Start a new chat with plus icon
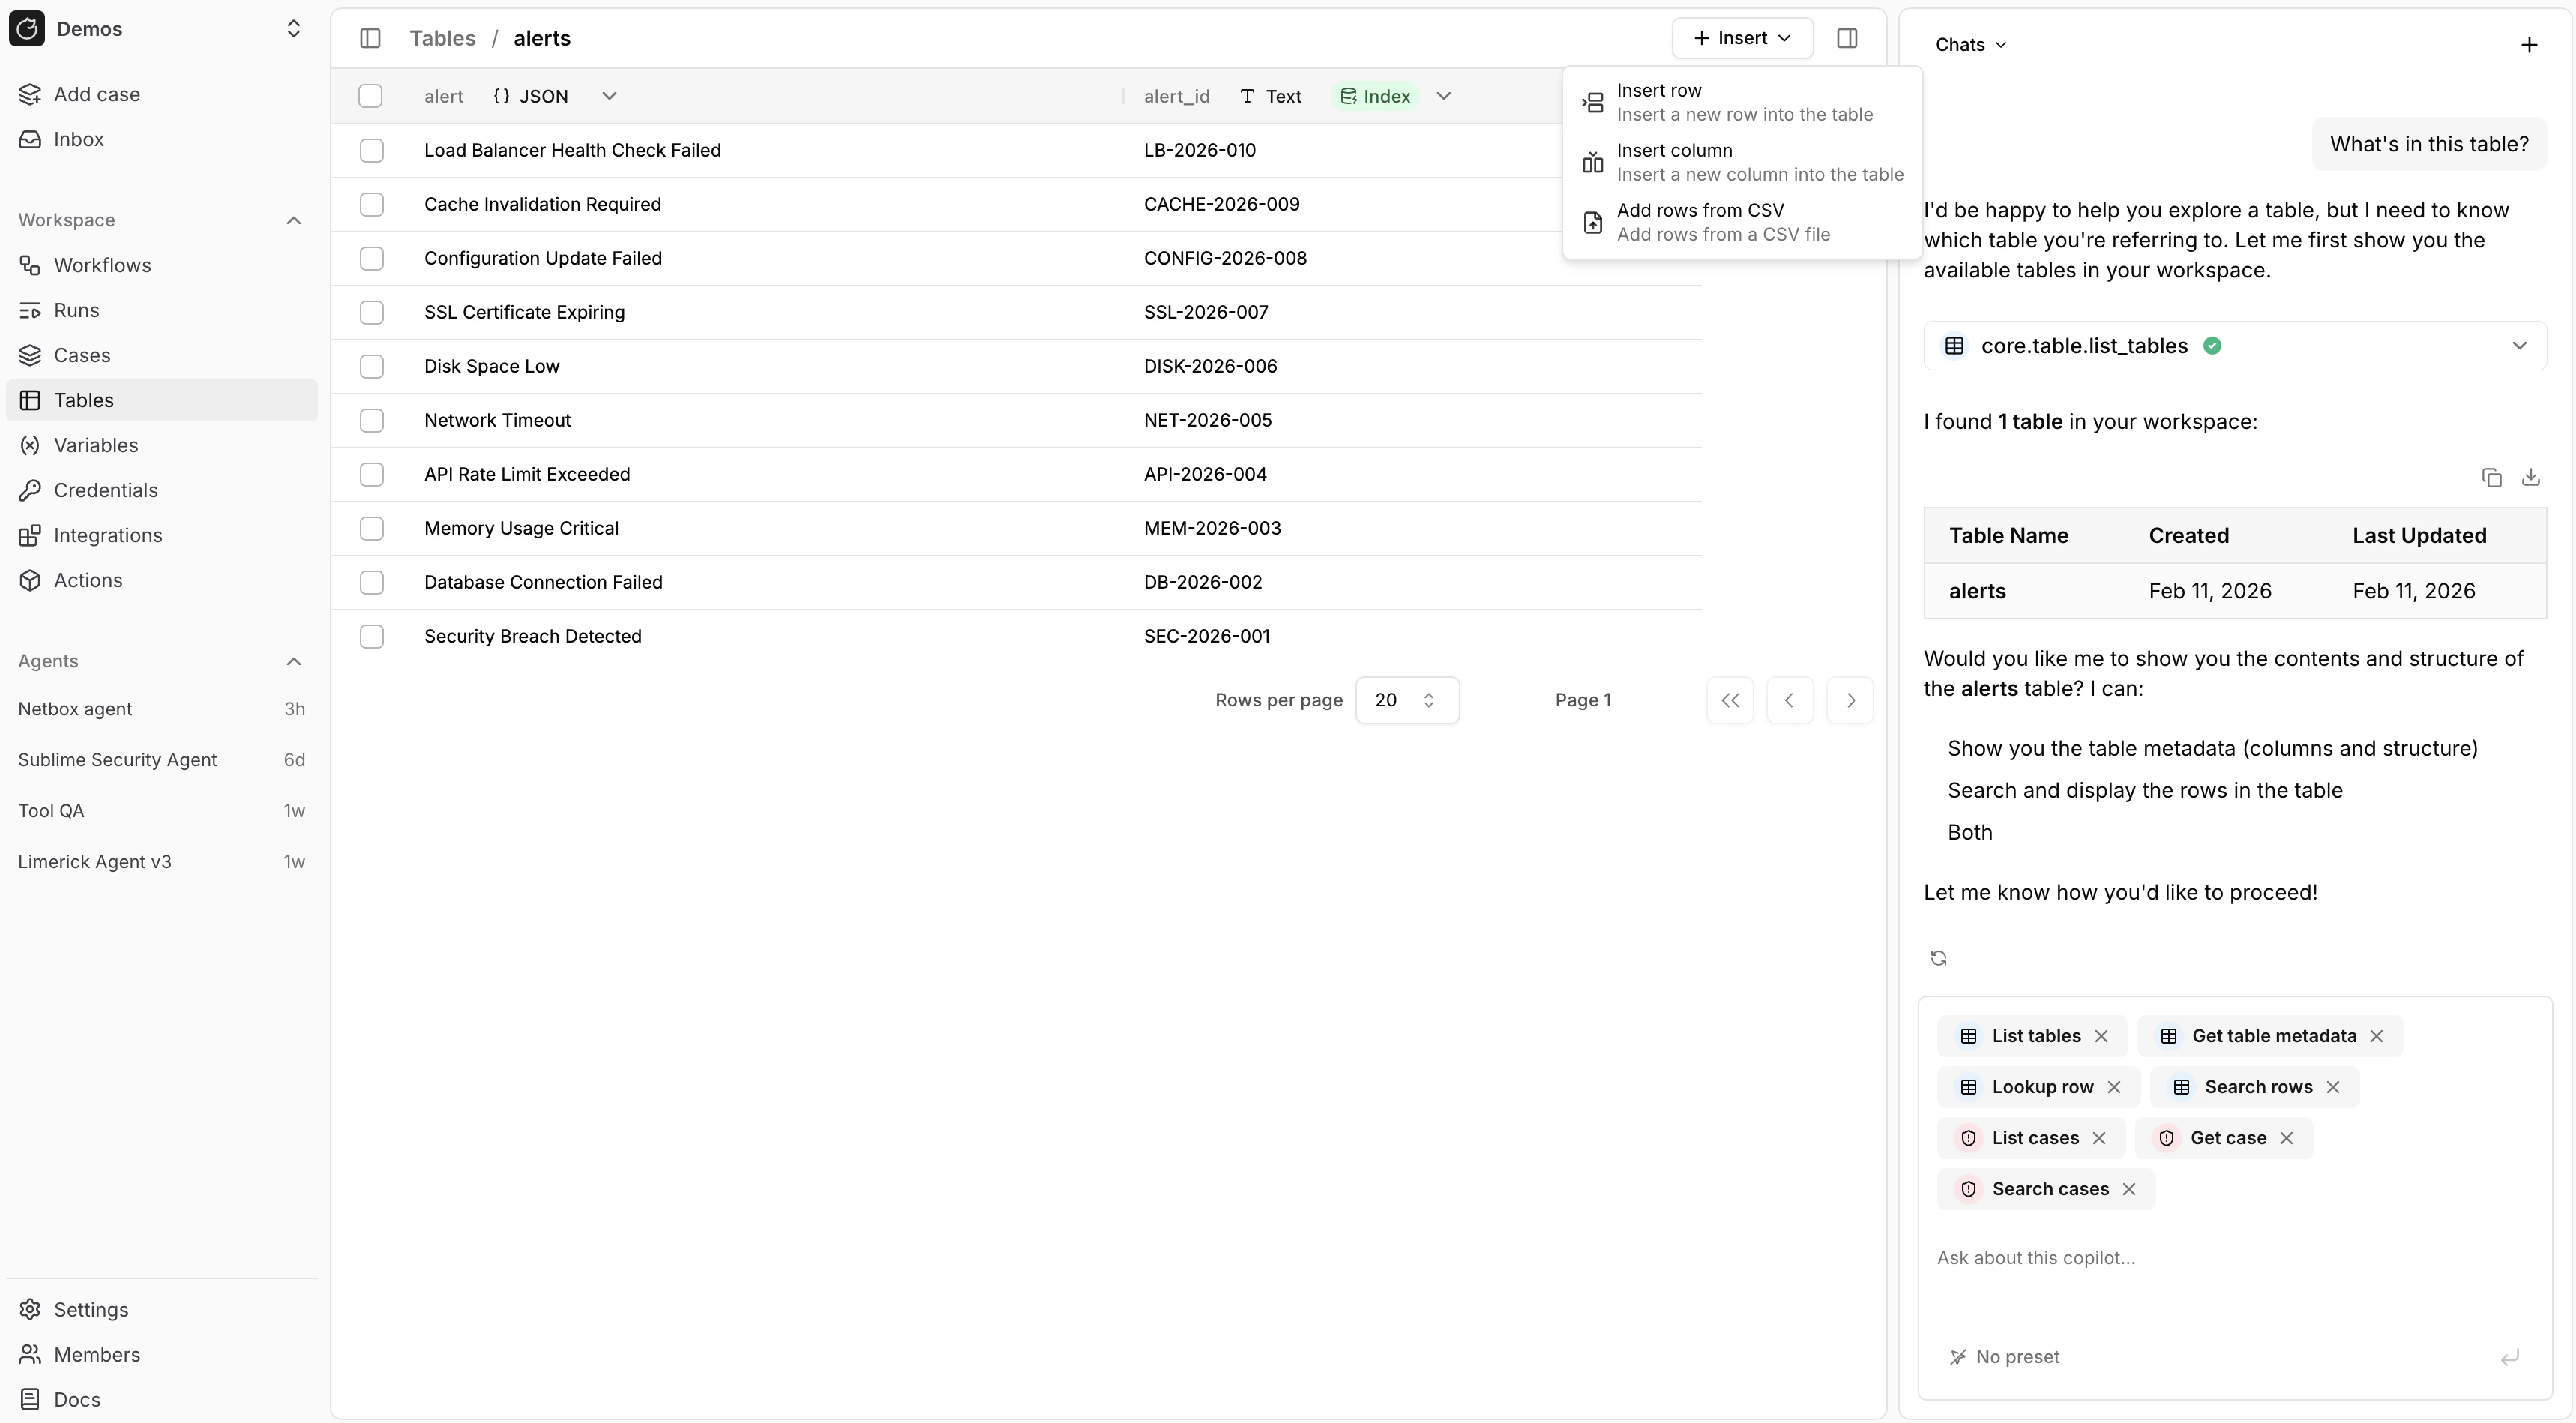The height and width of the screenshot is (1423, 2576). 2528,45
